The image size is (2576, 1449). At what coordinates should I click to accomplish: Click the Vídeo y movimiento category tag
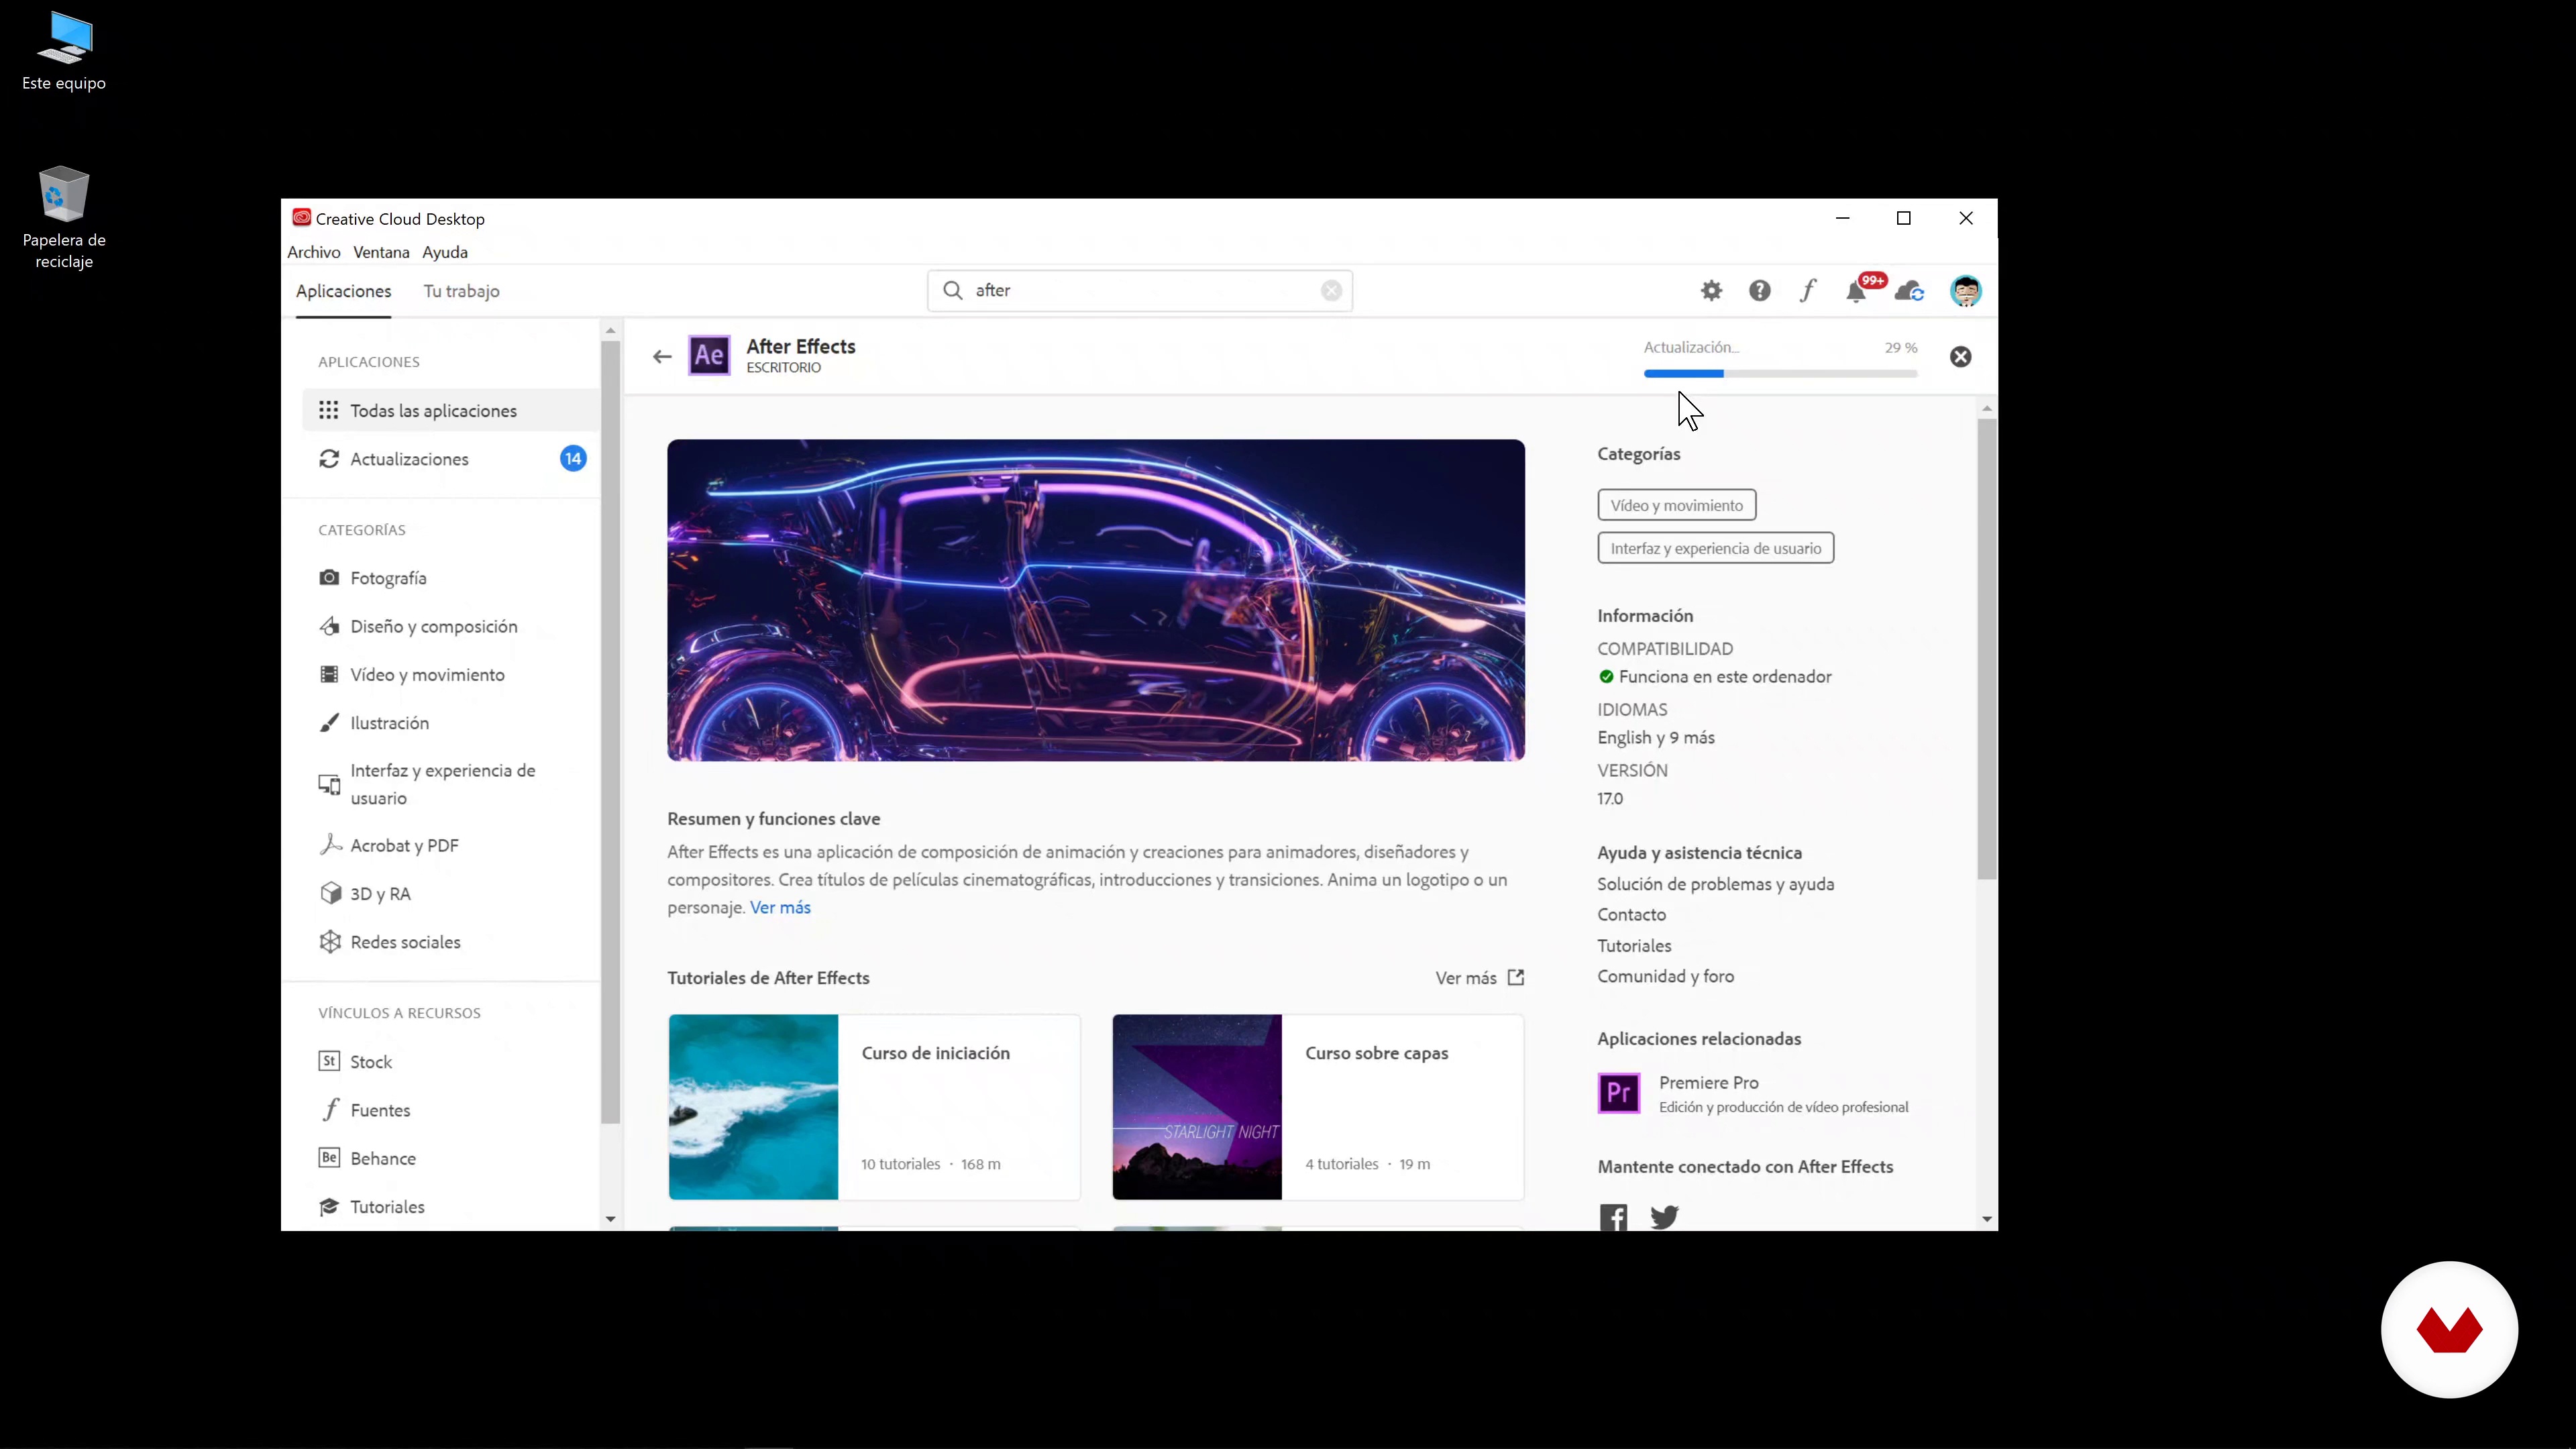pos(1676,505)
